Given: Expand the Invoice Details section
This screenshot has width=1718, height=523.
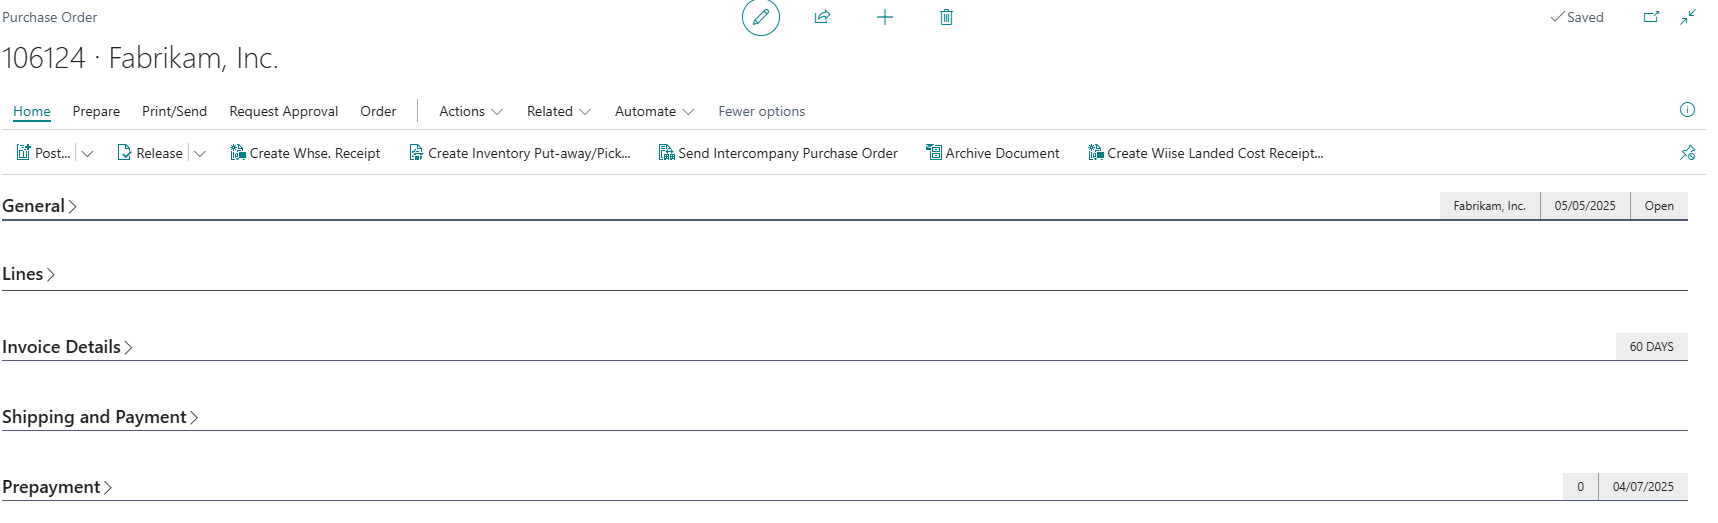Looking at the screenshot, I should pyautogui.click(x=67, y=347).
